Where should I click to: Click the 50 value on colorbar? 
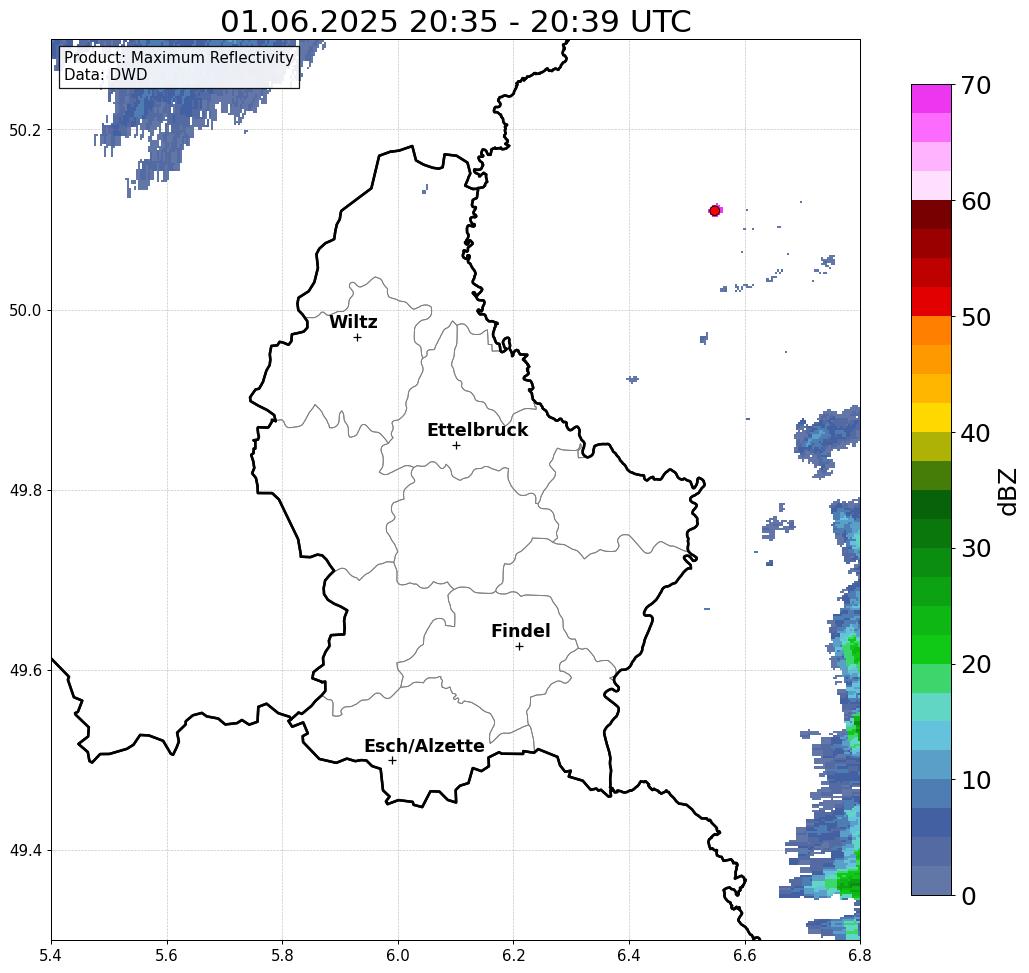click(x=975, y=318)
